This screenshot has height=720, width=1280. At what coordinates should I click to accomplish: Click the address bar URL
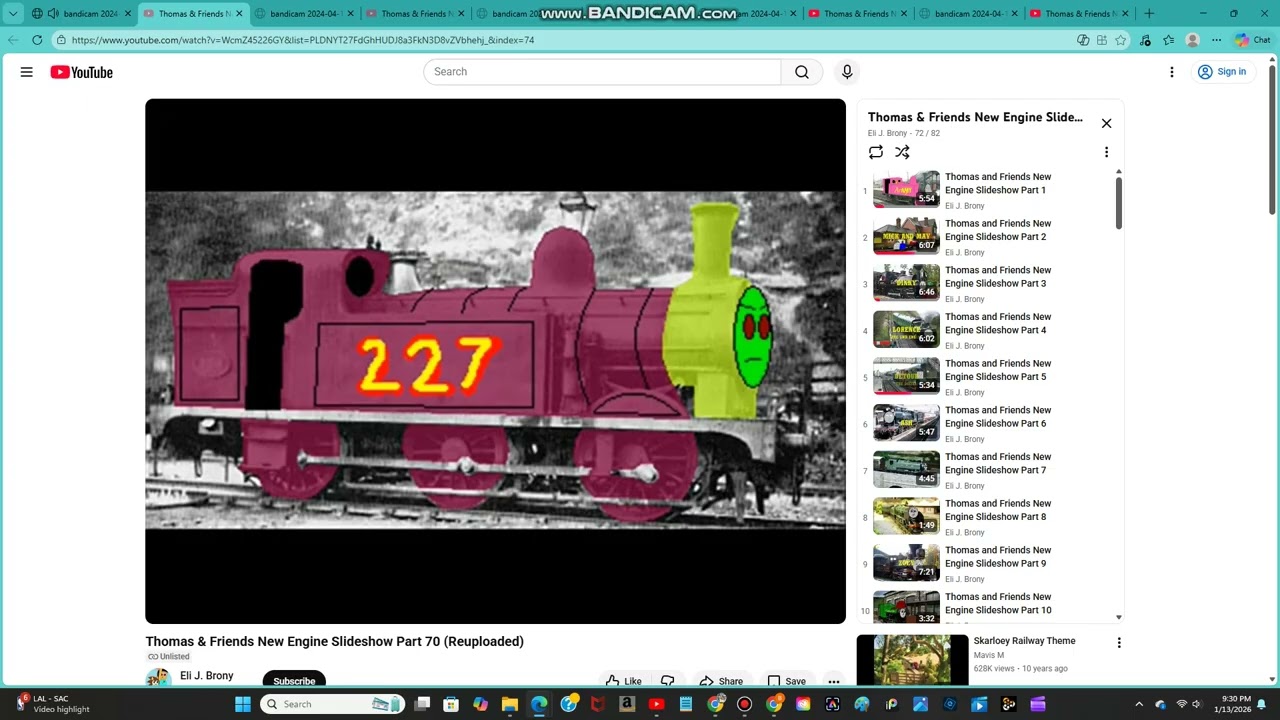tap(303, 40)
